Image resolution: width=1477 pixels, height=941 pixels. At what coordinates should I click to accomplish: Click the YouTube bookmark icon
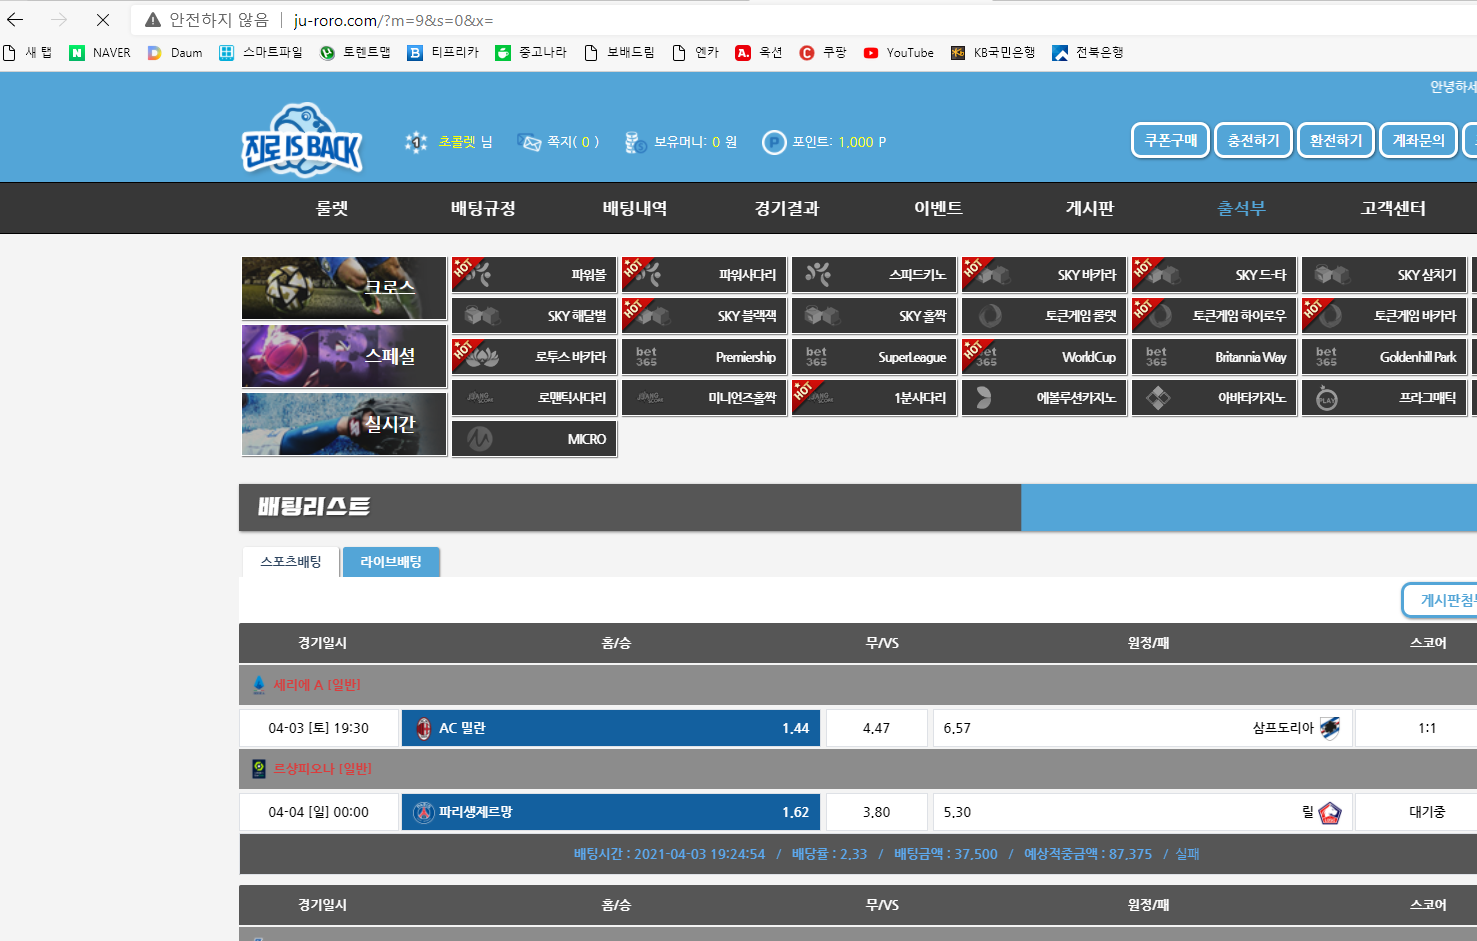tap(871, 53)
